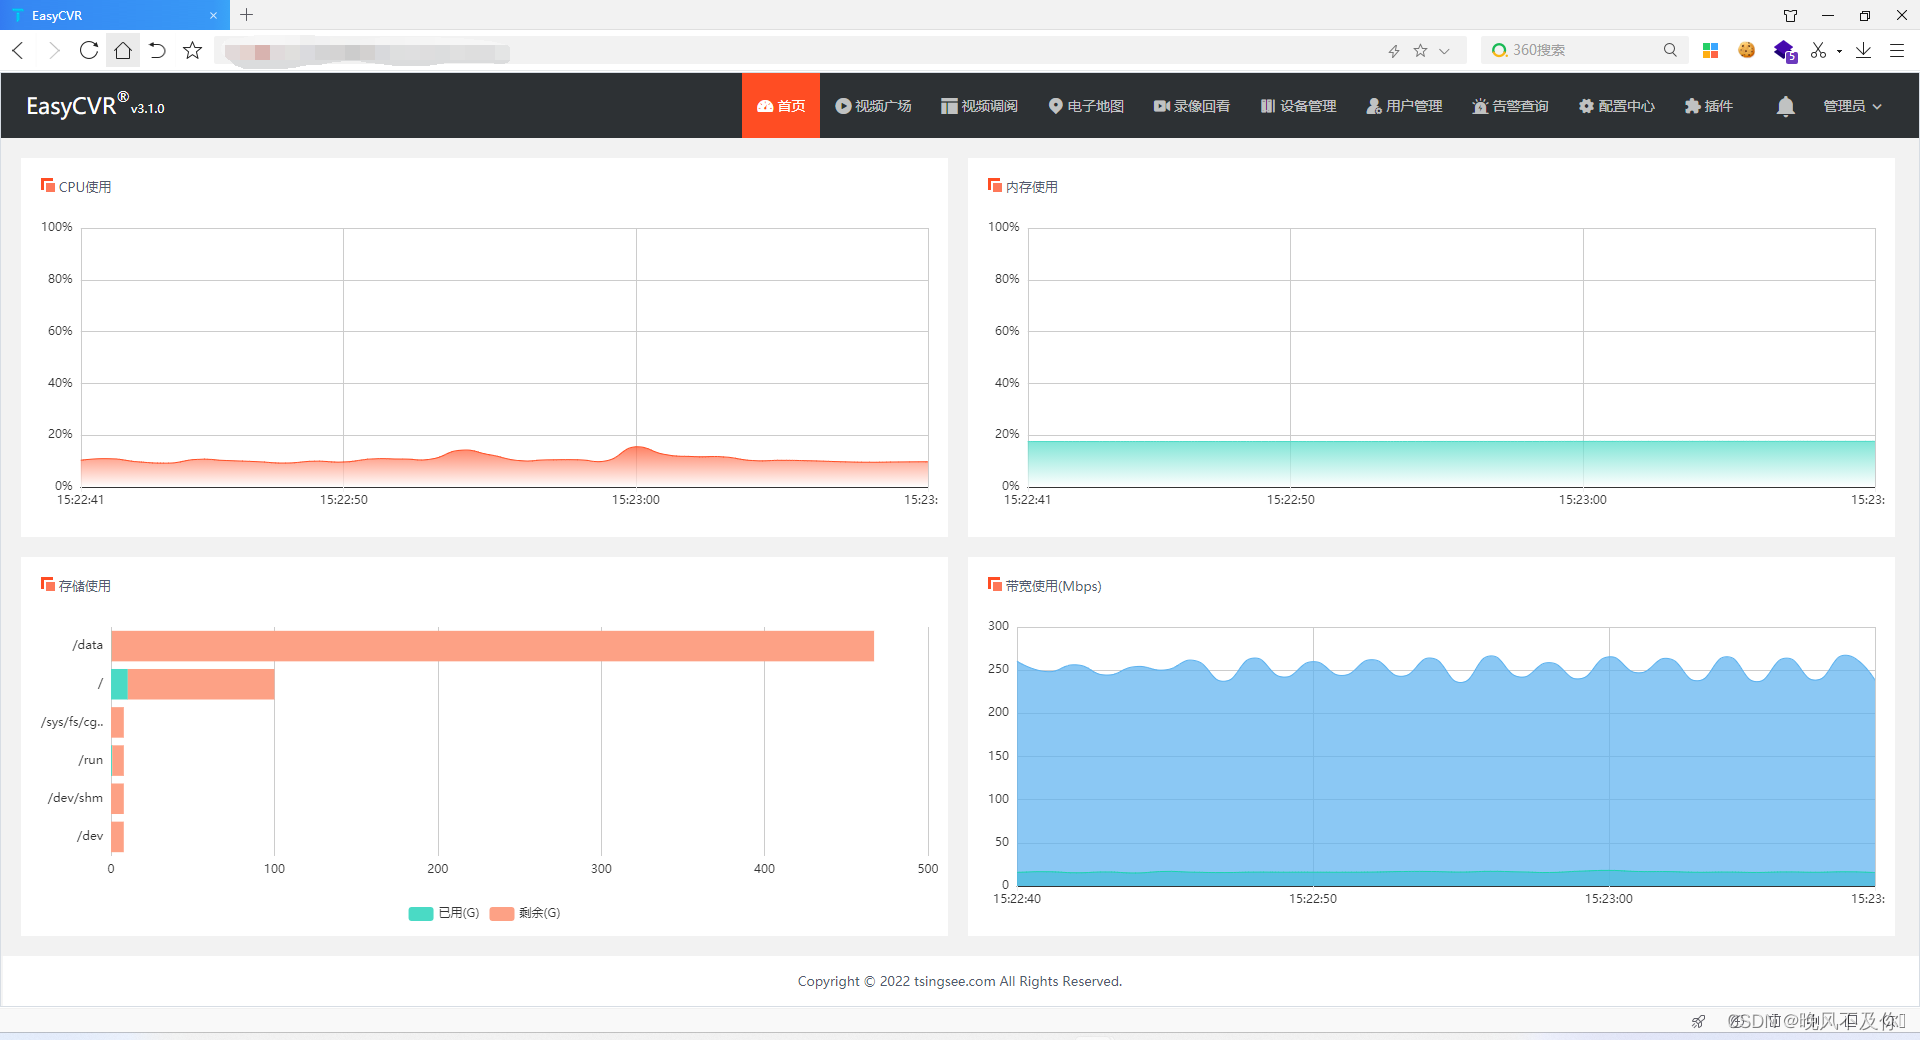Toggle the 剩余(G) legend item
1920x1040 pixels.
pos(525,913)
